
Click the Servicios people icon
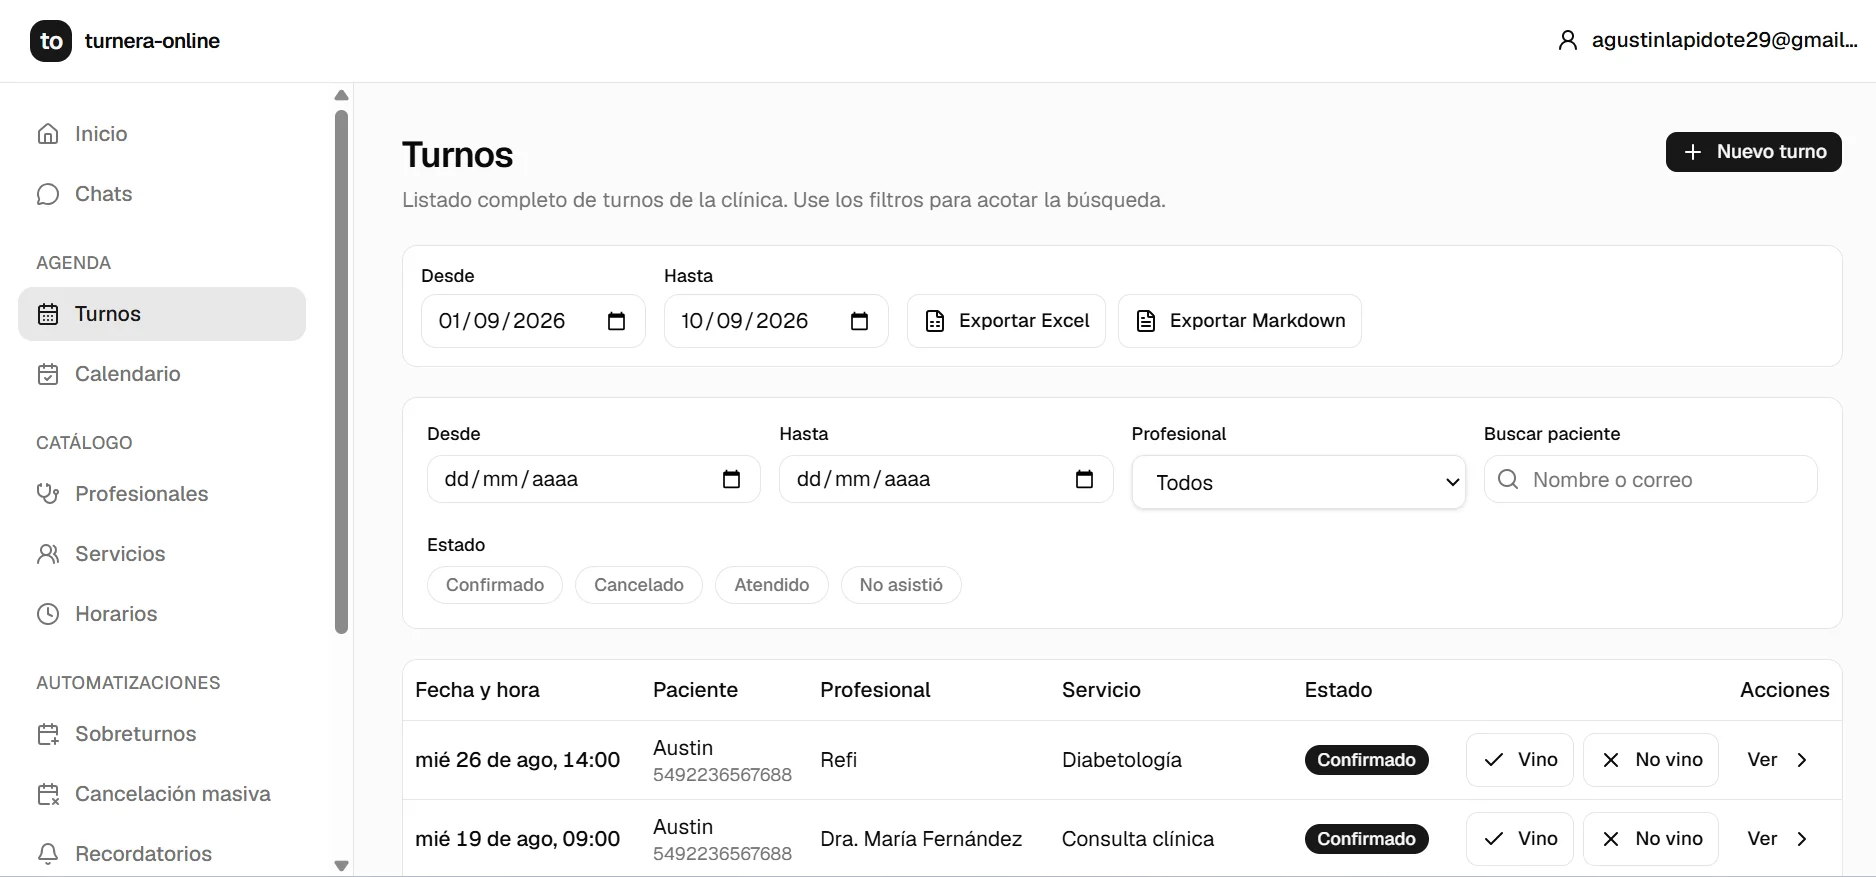click(x=48, y=554)
